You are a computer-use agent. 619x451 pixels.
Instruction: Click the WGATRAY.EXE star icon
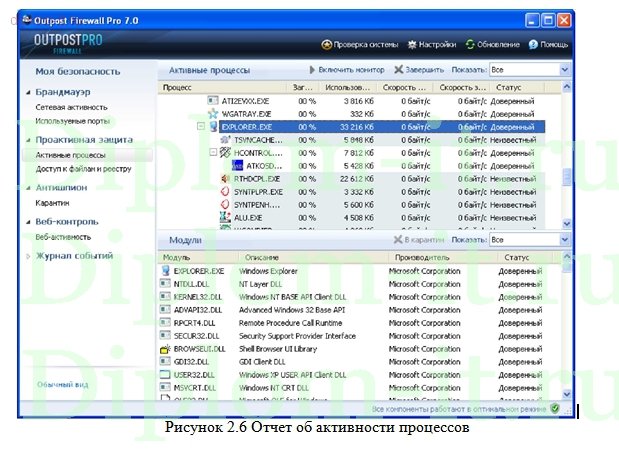(x=212, y=114)
